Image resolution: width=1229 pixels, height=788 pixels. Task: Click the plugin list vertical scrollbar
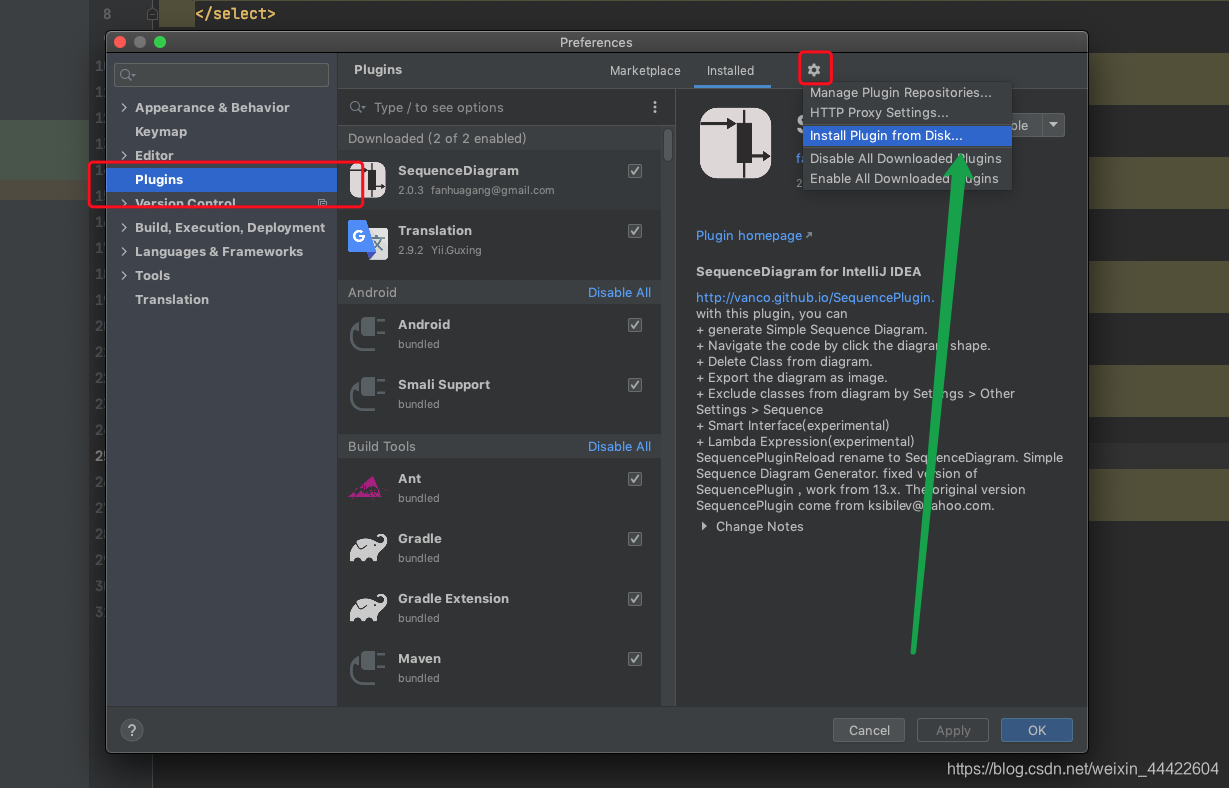(668, 144)
